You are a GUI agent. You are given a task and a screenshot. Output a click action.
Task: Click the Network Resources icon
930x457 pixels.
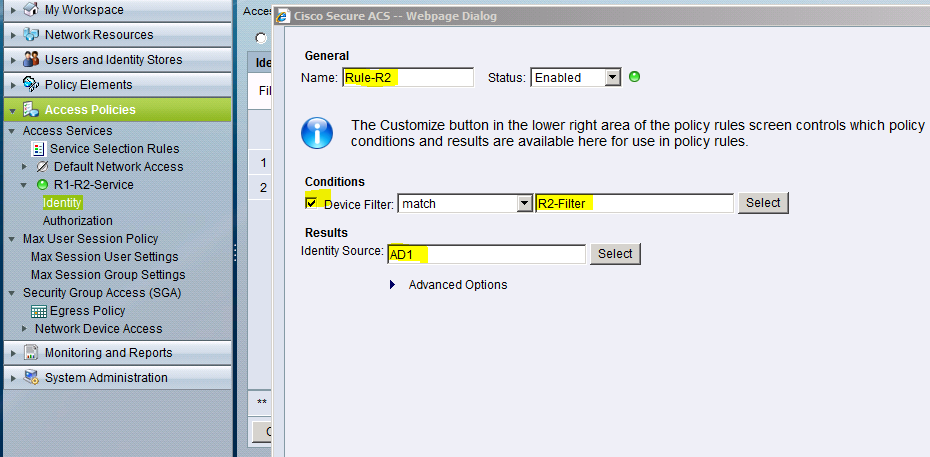(x=31, y=35)
